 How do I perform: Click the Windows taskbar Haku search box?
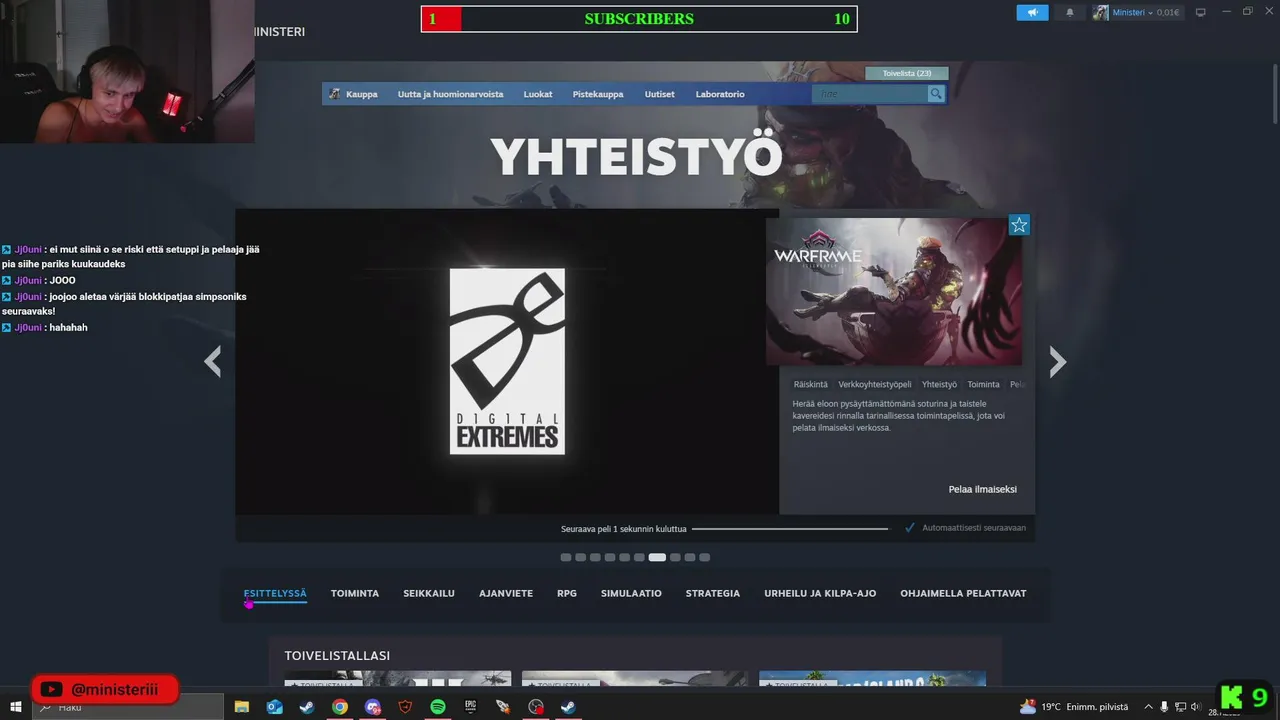(x=128, y=707)
